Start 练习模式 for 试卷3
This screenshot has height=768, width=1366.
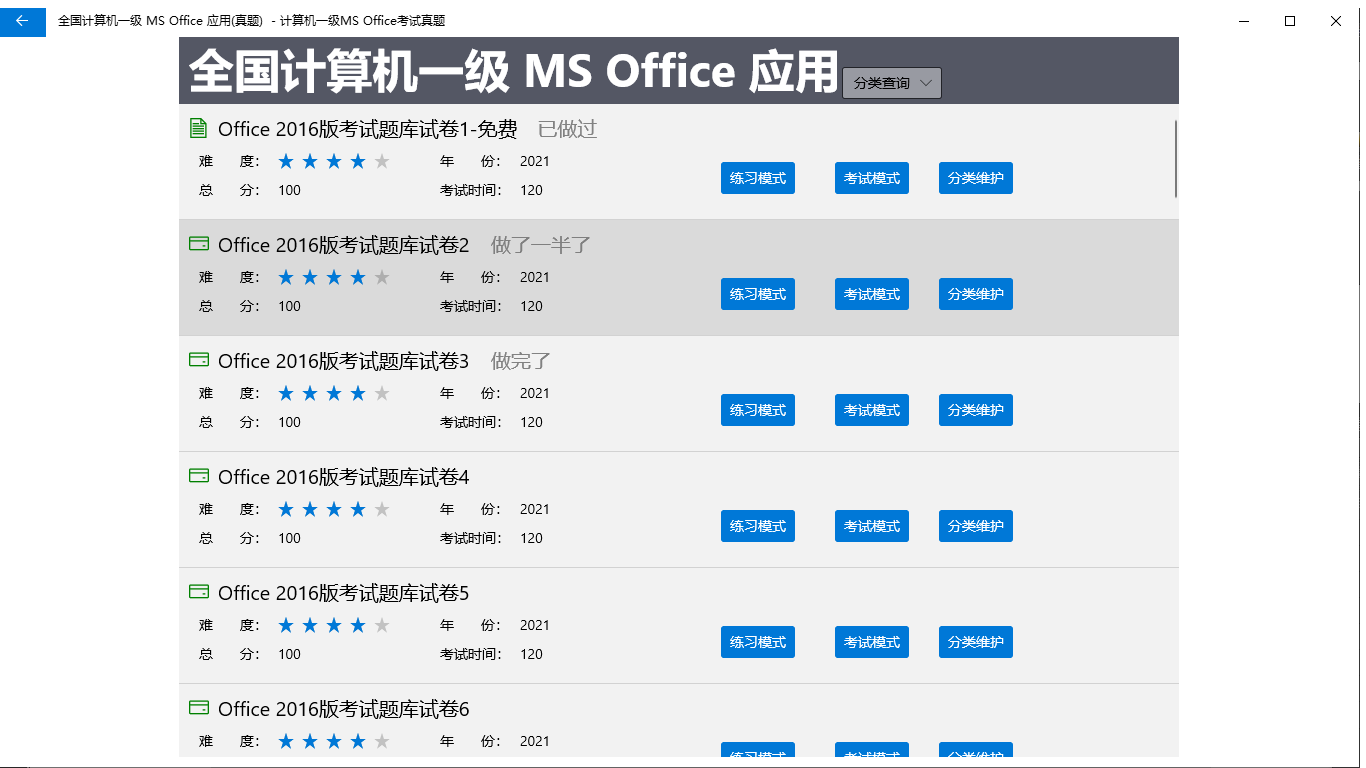(x=758, y=410)
